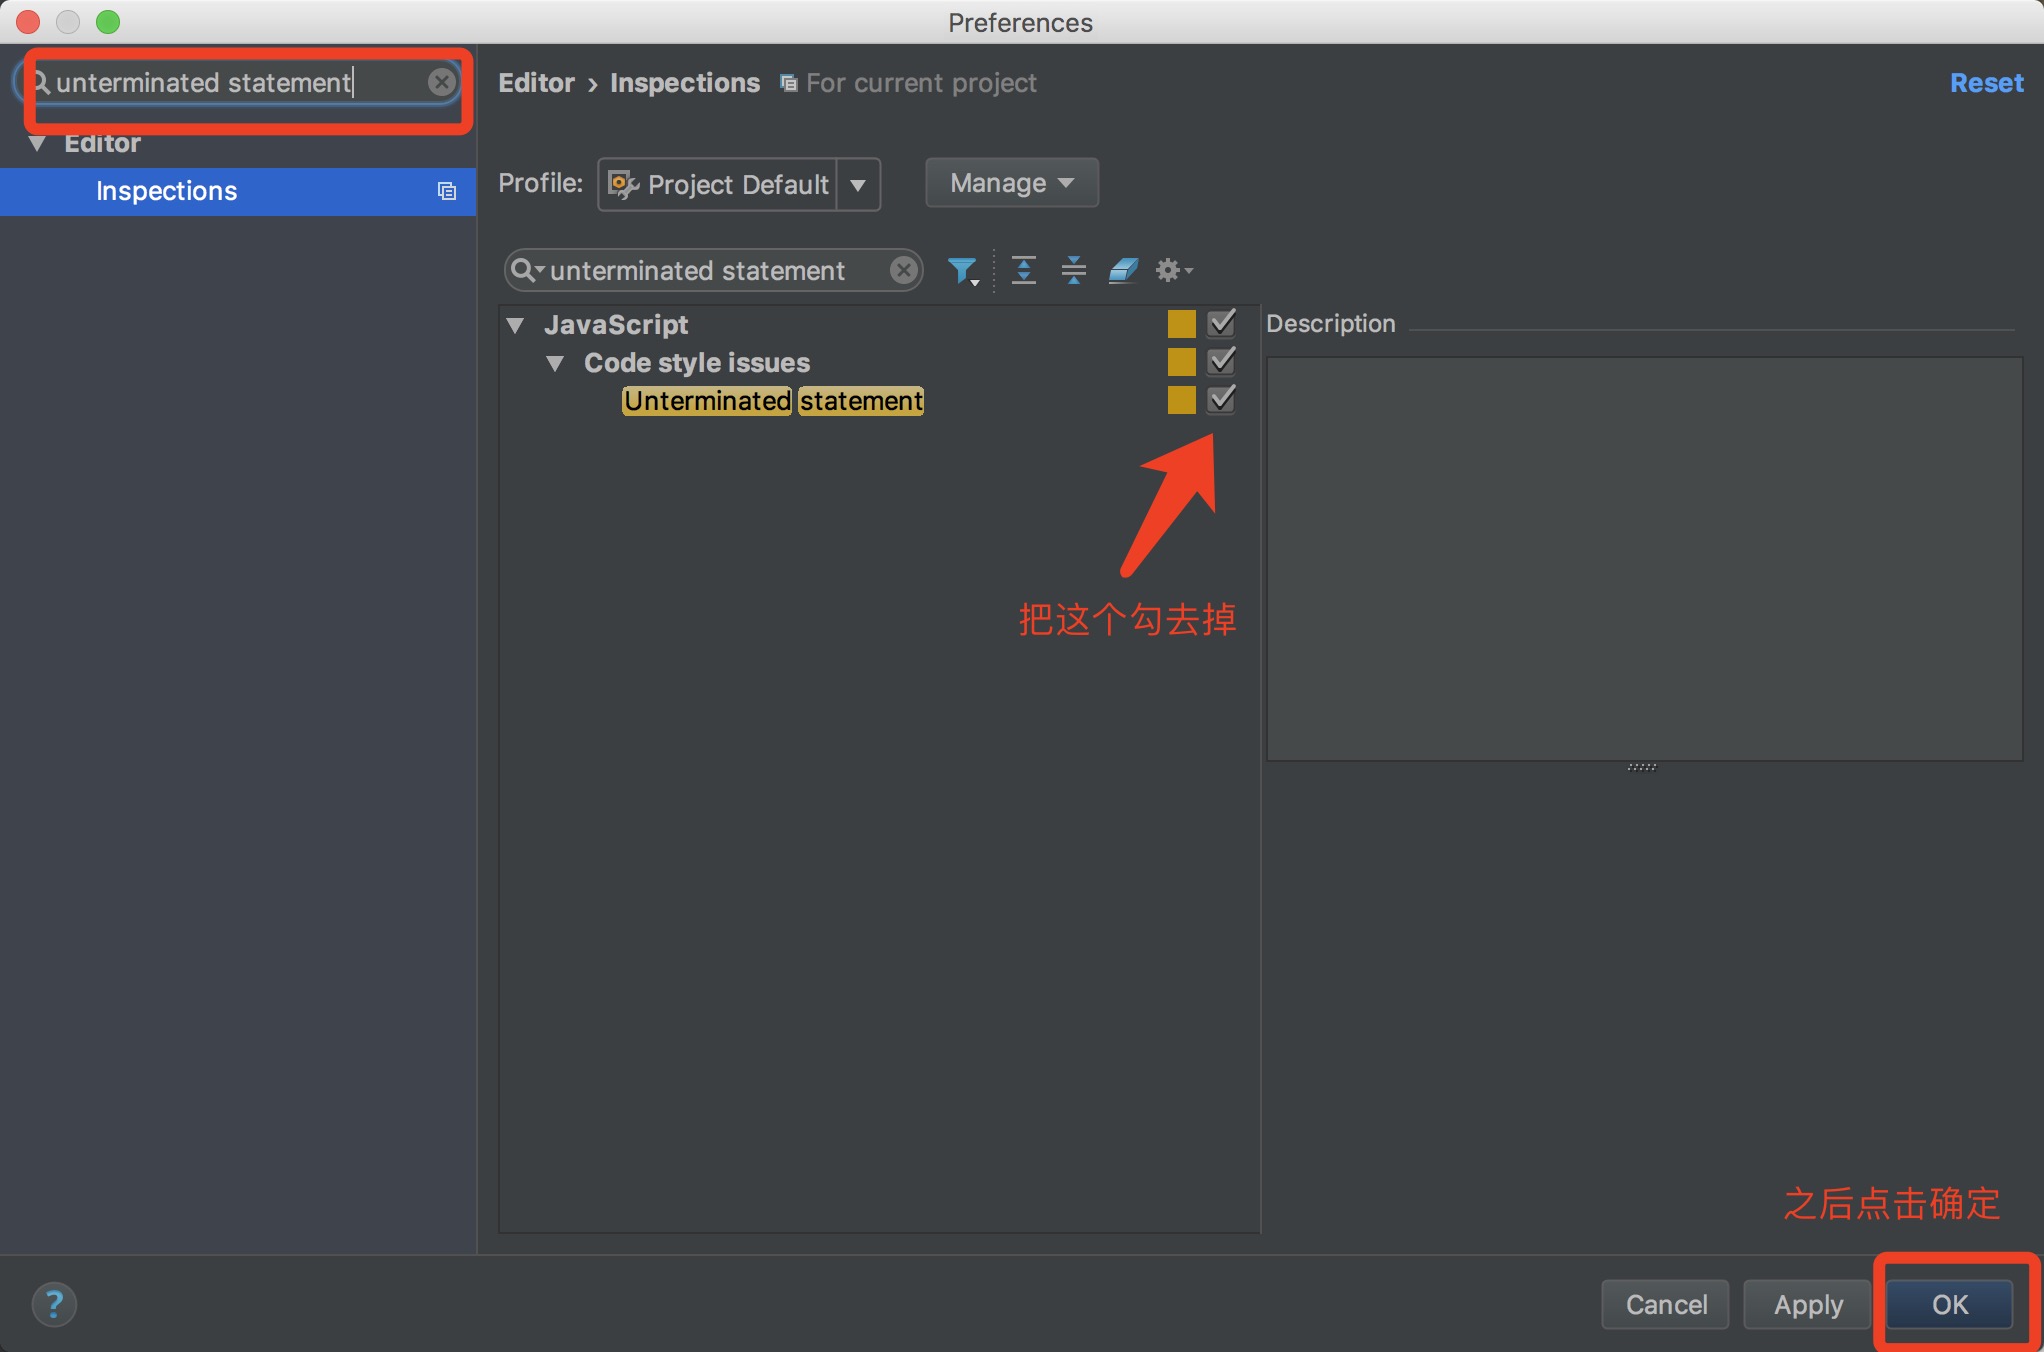Select the Editor category label

(102, 143)
